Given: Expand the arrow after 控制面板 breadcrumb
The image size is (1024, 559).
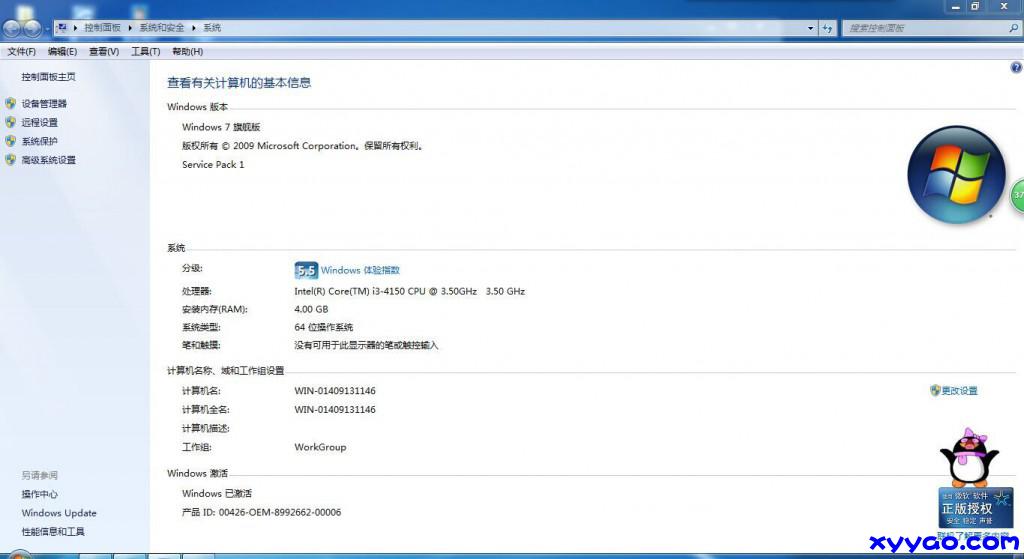Looking at the screenshot, I should pyautogui.click(x=130, y=28).
